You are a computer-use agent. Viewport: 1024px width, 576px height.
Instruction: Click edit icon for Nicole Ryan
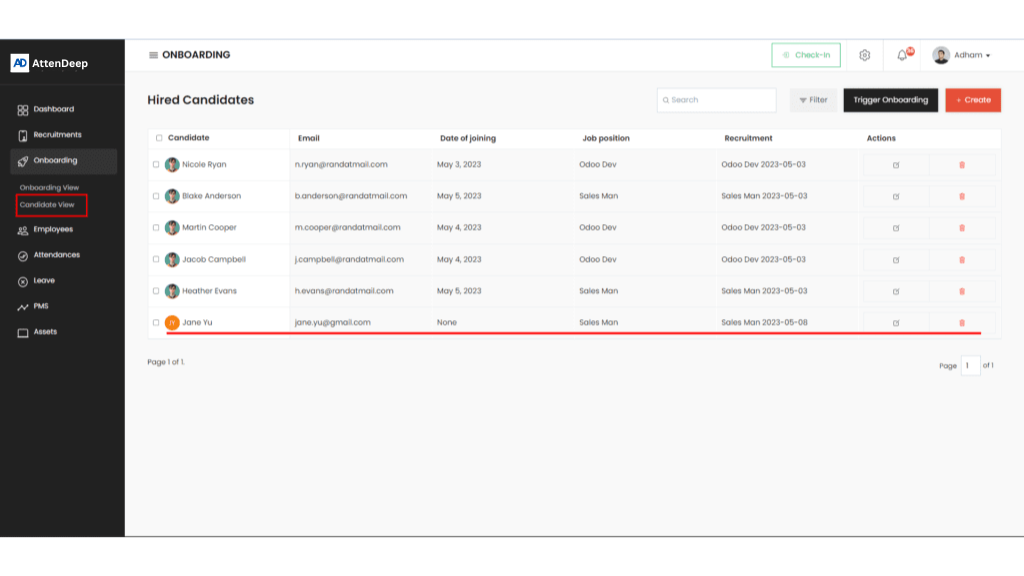[896, 165]
